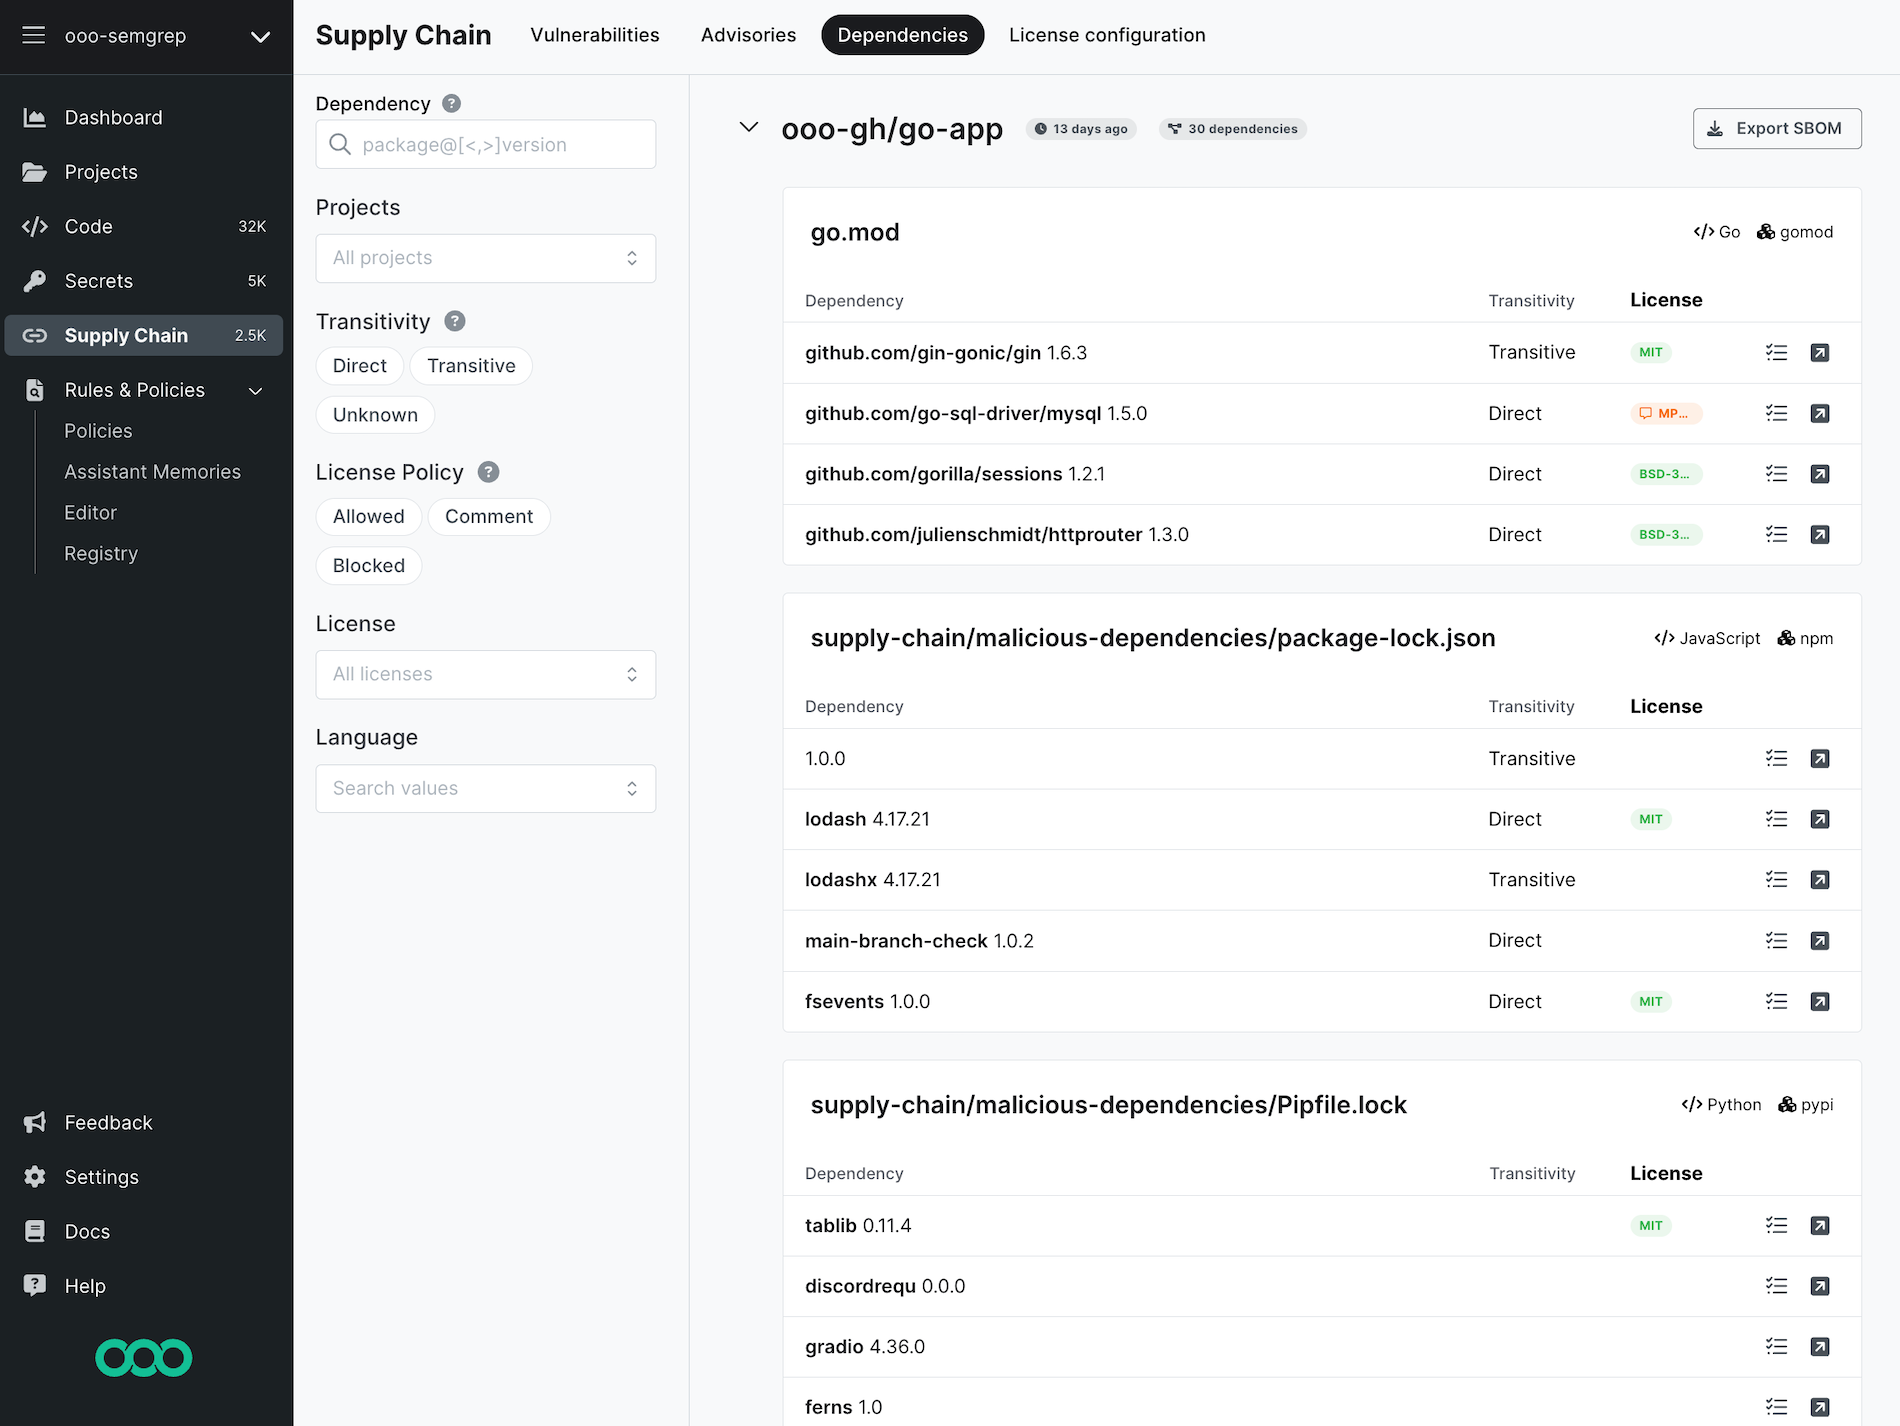Click the dependency package search field
The height and width of the screenshot is (1426, 1900).
[x=485, y=144]
